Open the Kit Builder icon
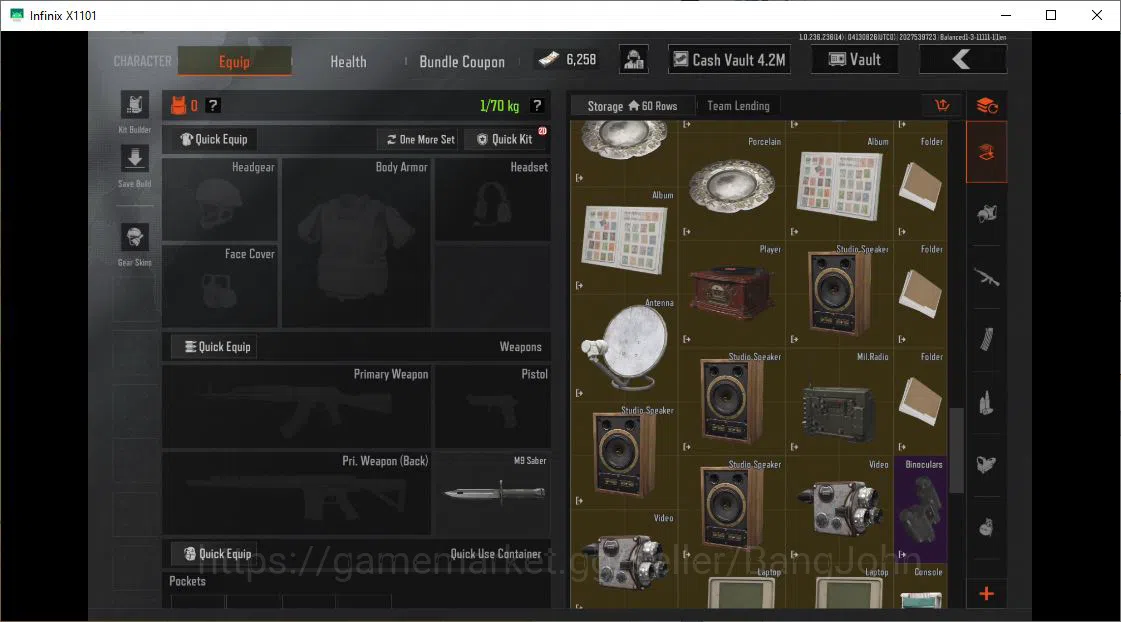 134,105
